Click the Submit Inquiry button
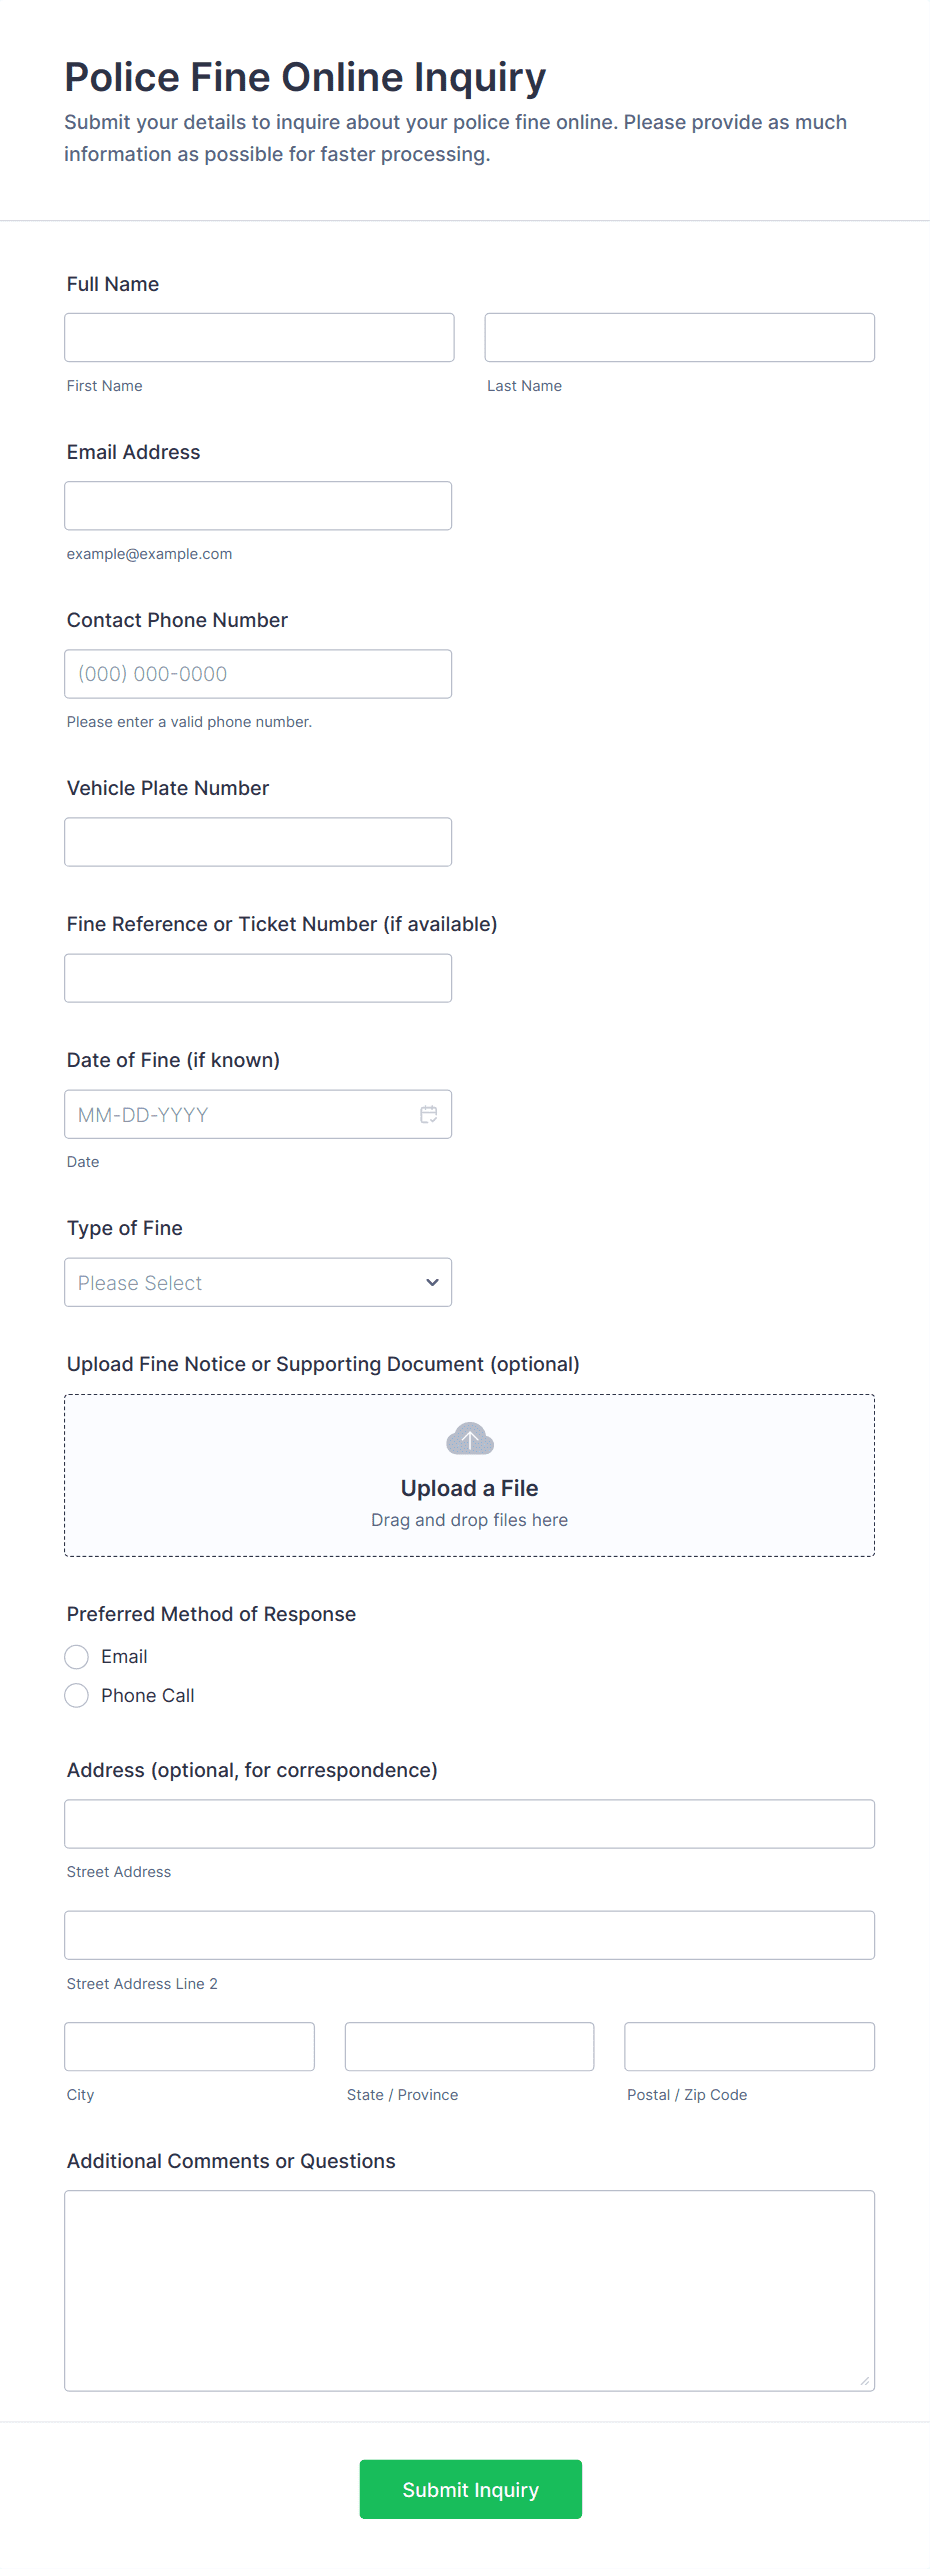The width and height of the screenshot is (930, 2569). coord(470,2489)
